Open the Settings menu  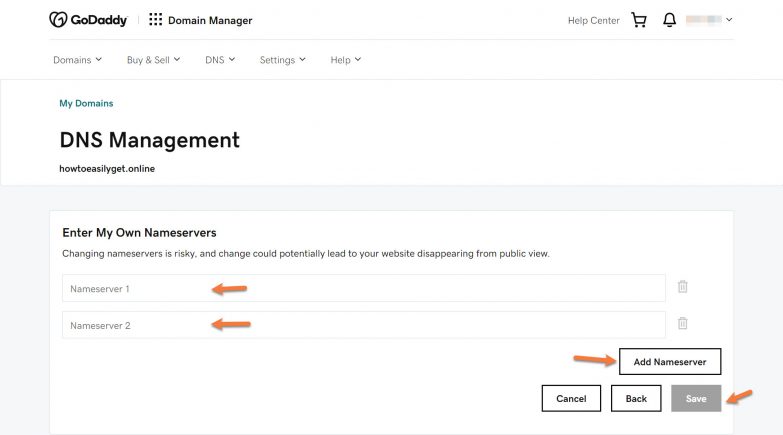[282, 60]
